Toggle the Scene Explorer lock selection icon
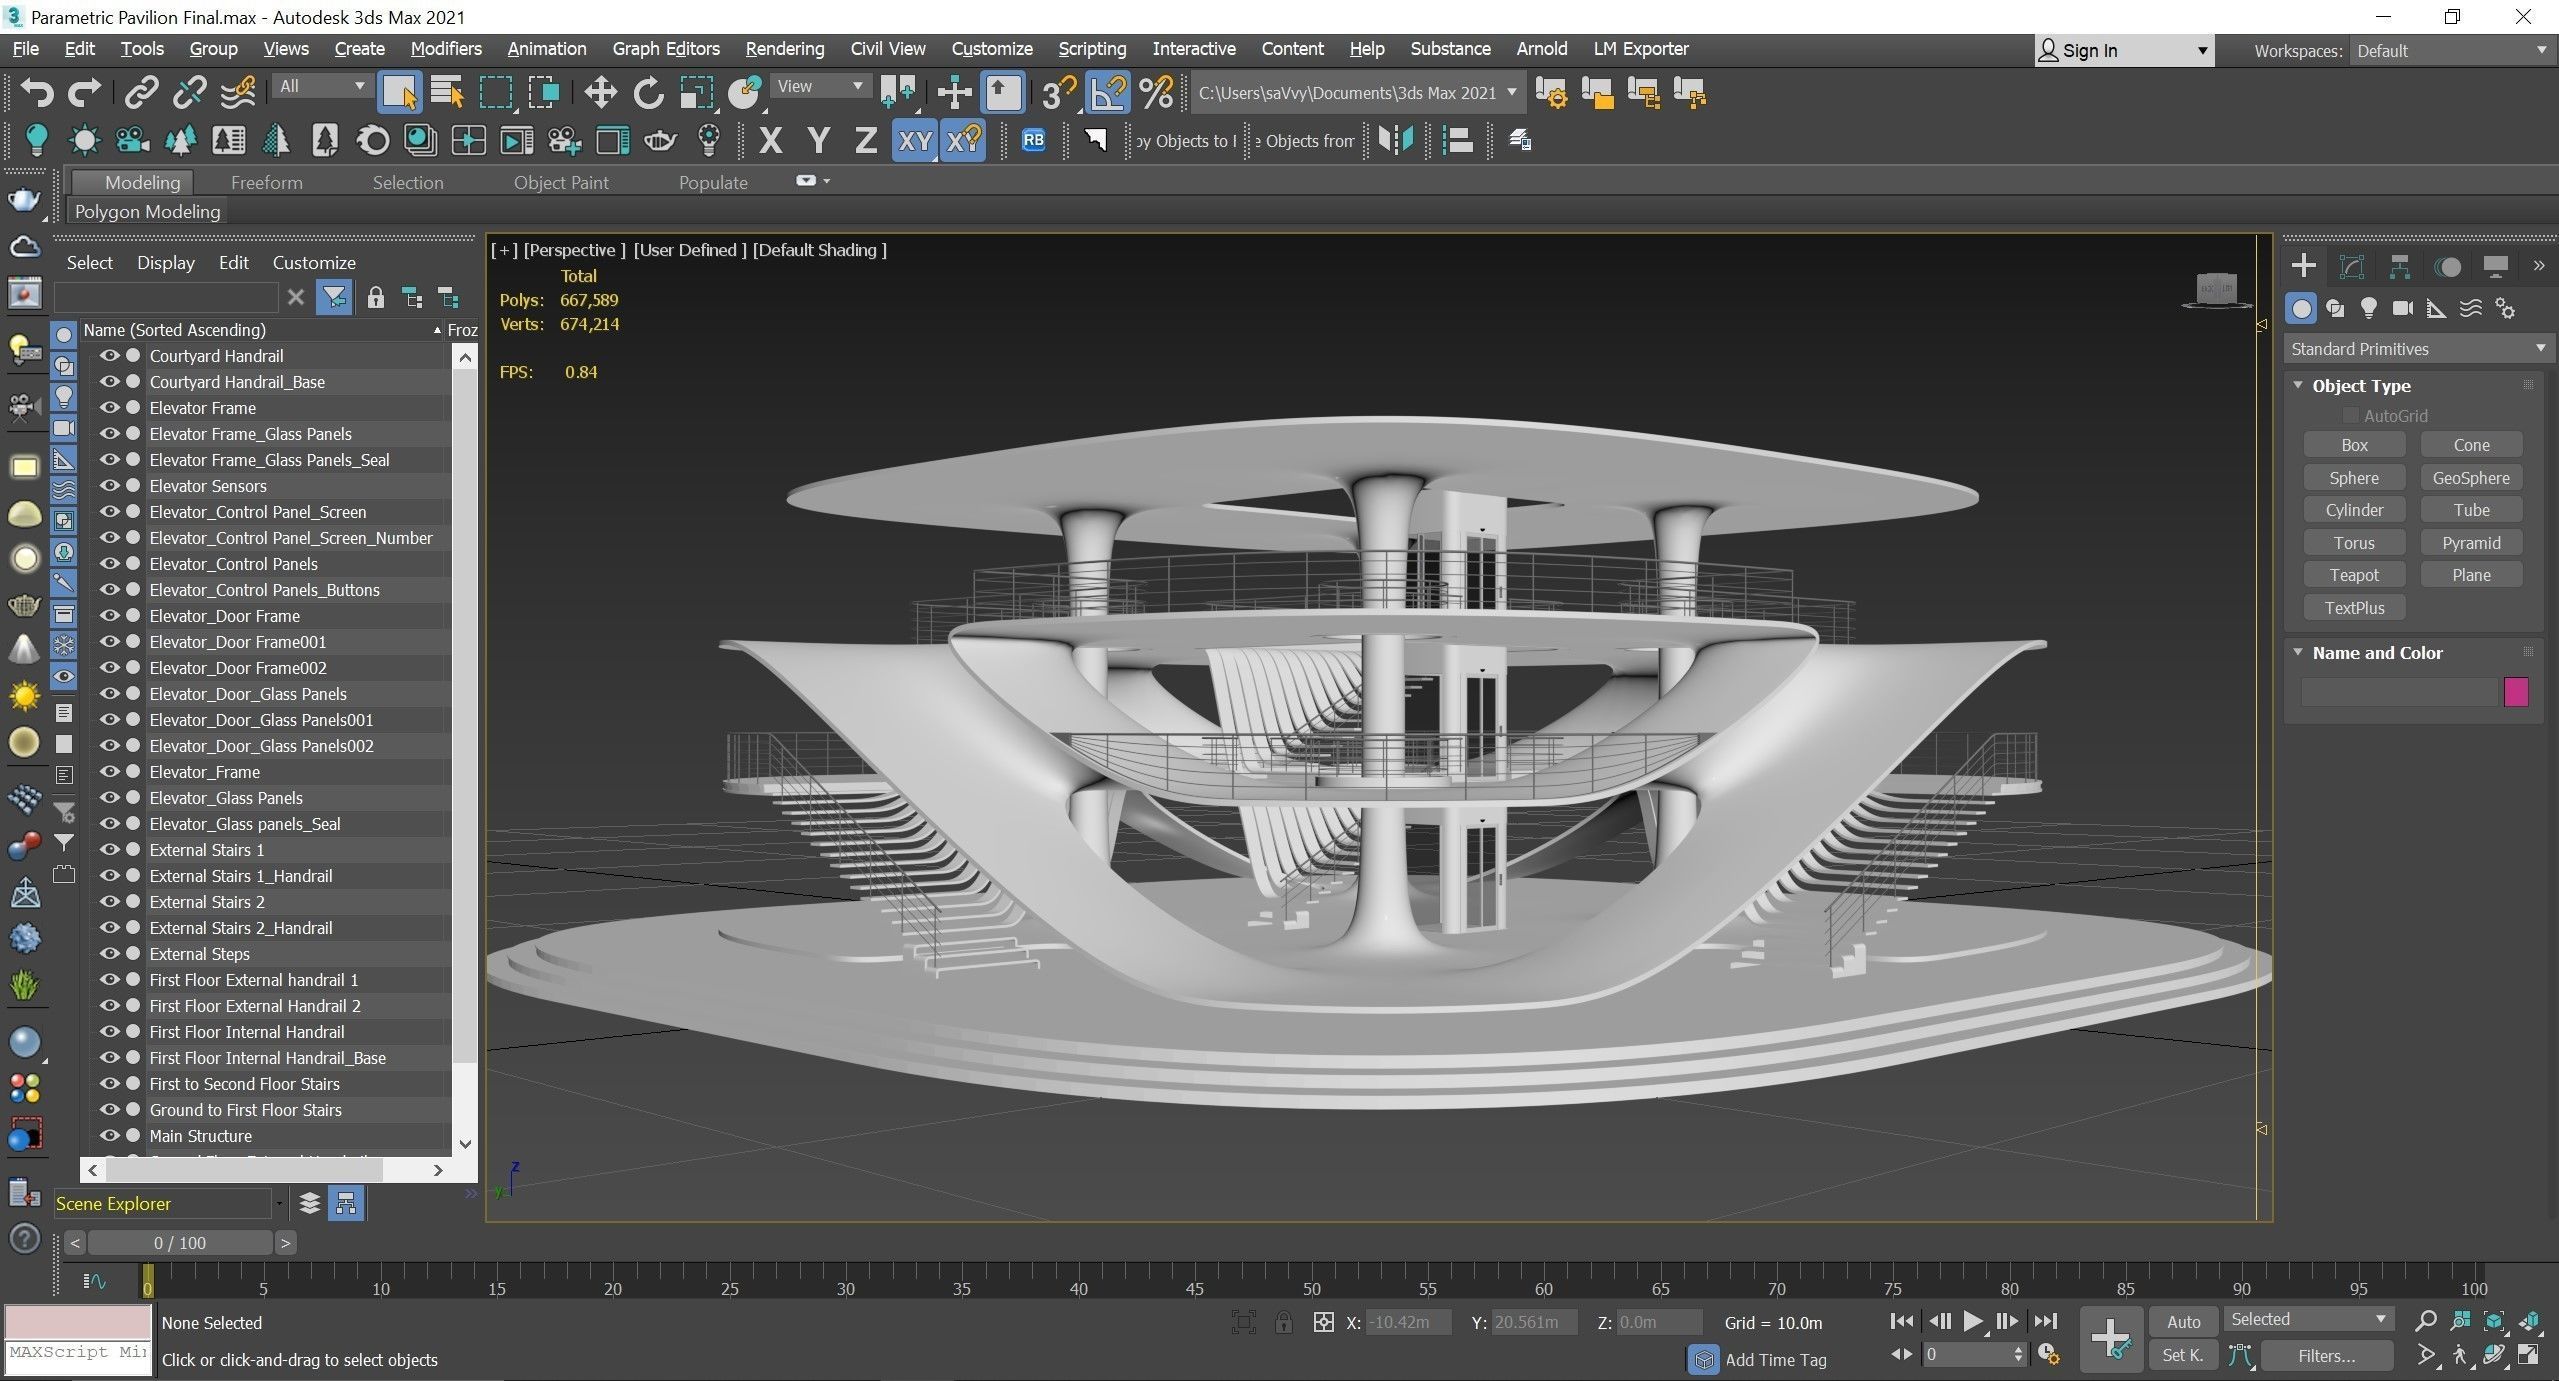The width and height of the screenshot is (2559, 1381). (x=375, y=297)
